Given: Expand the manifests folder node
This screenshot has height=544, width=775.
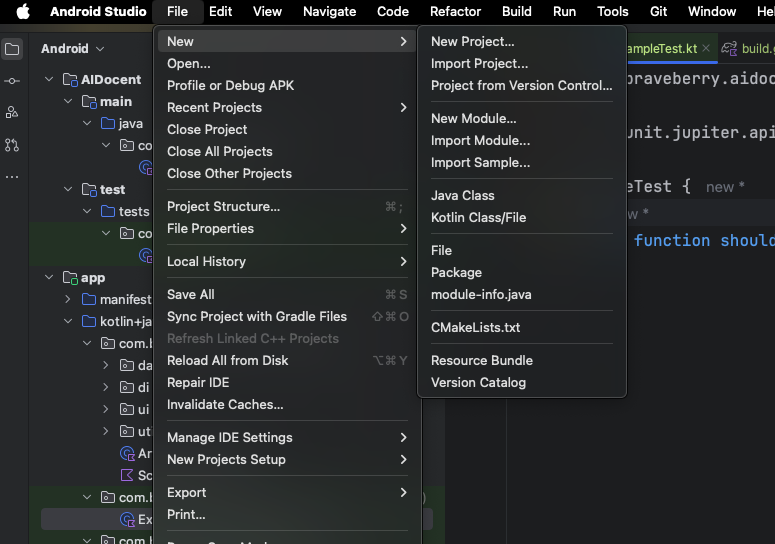Looking at the screenshot, I should tap(68, 299).
